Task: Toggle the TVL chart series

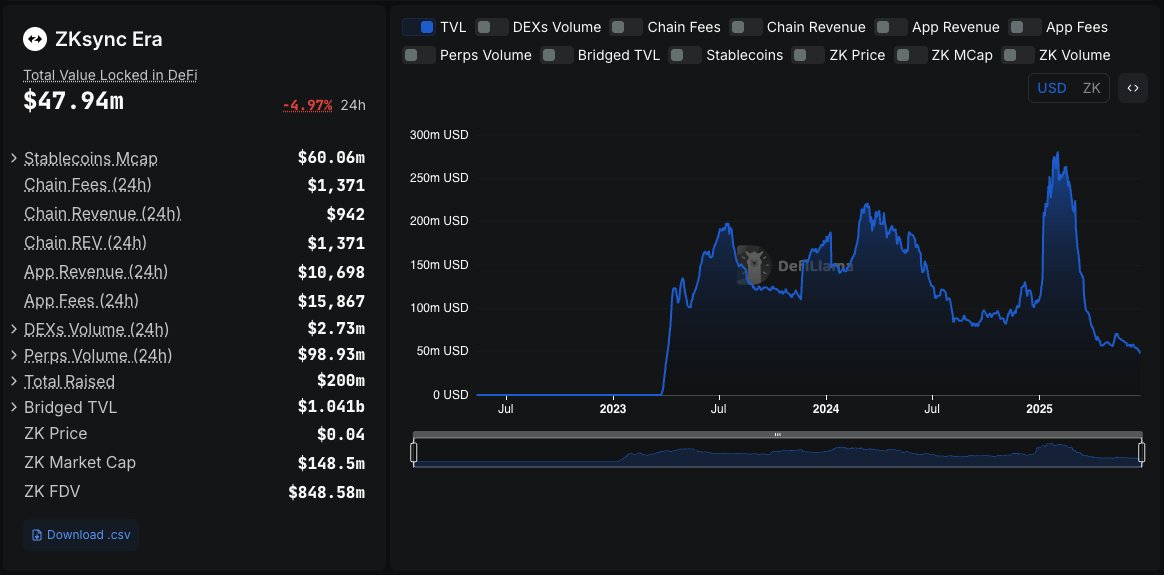Action: (419, 27)
